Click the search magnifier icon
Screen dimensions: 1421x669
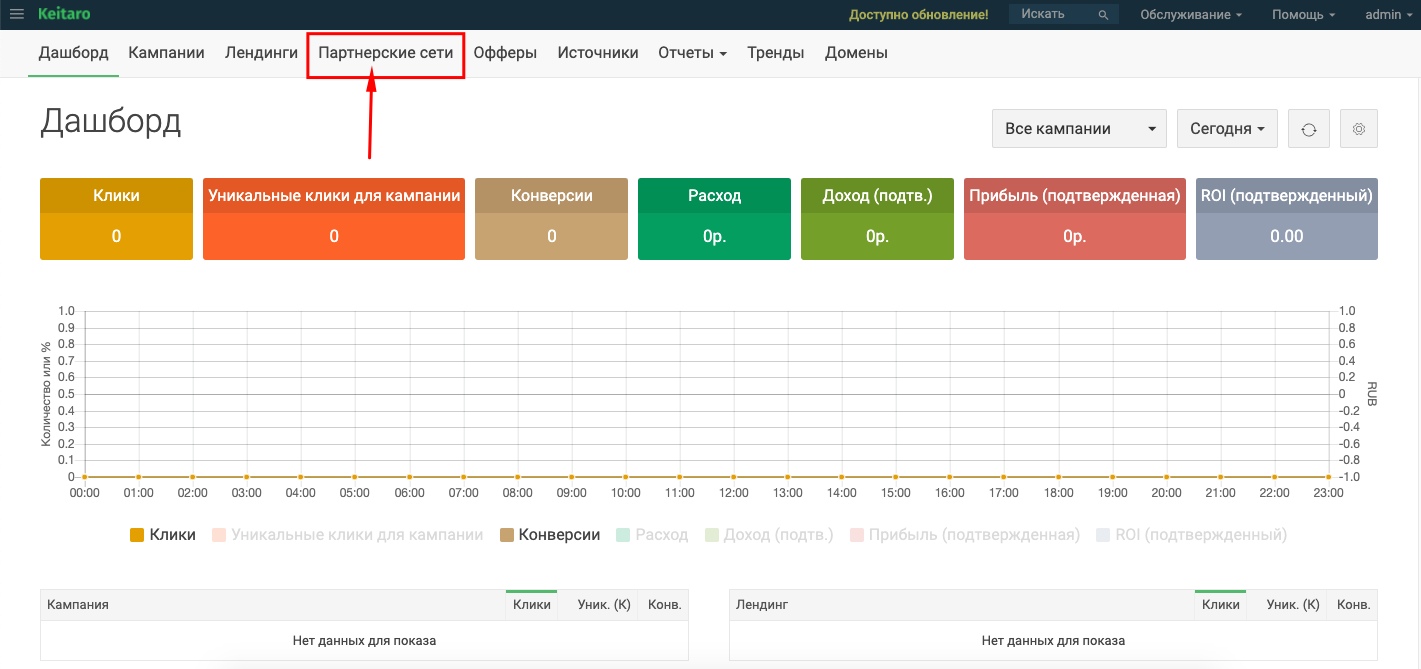pos(1103,15)
